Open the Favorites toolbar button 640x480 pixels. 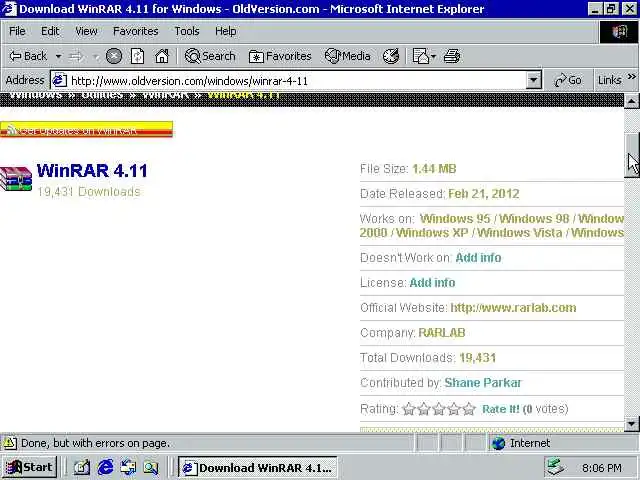[x=280, y=56]
